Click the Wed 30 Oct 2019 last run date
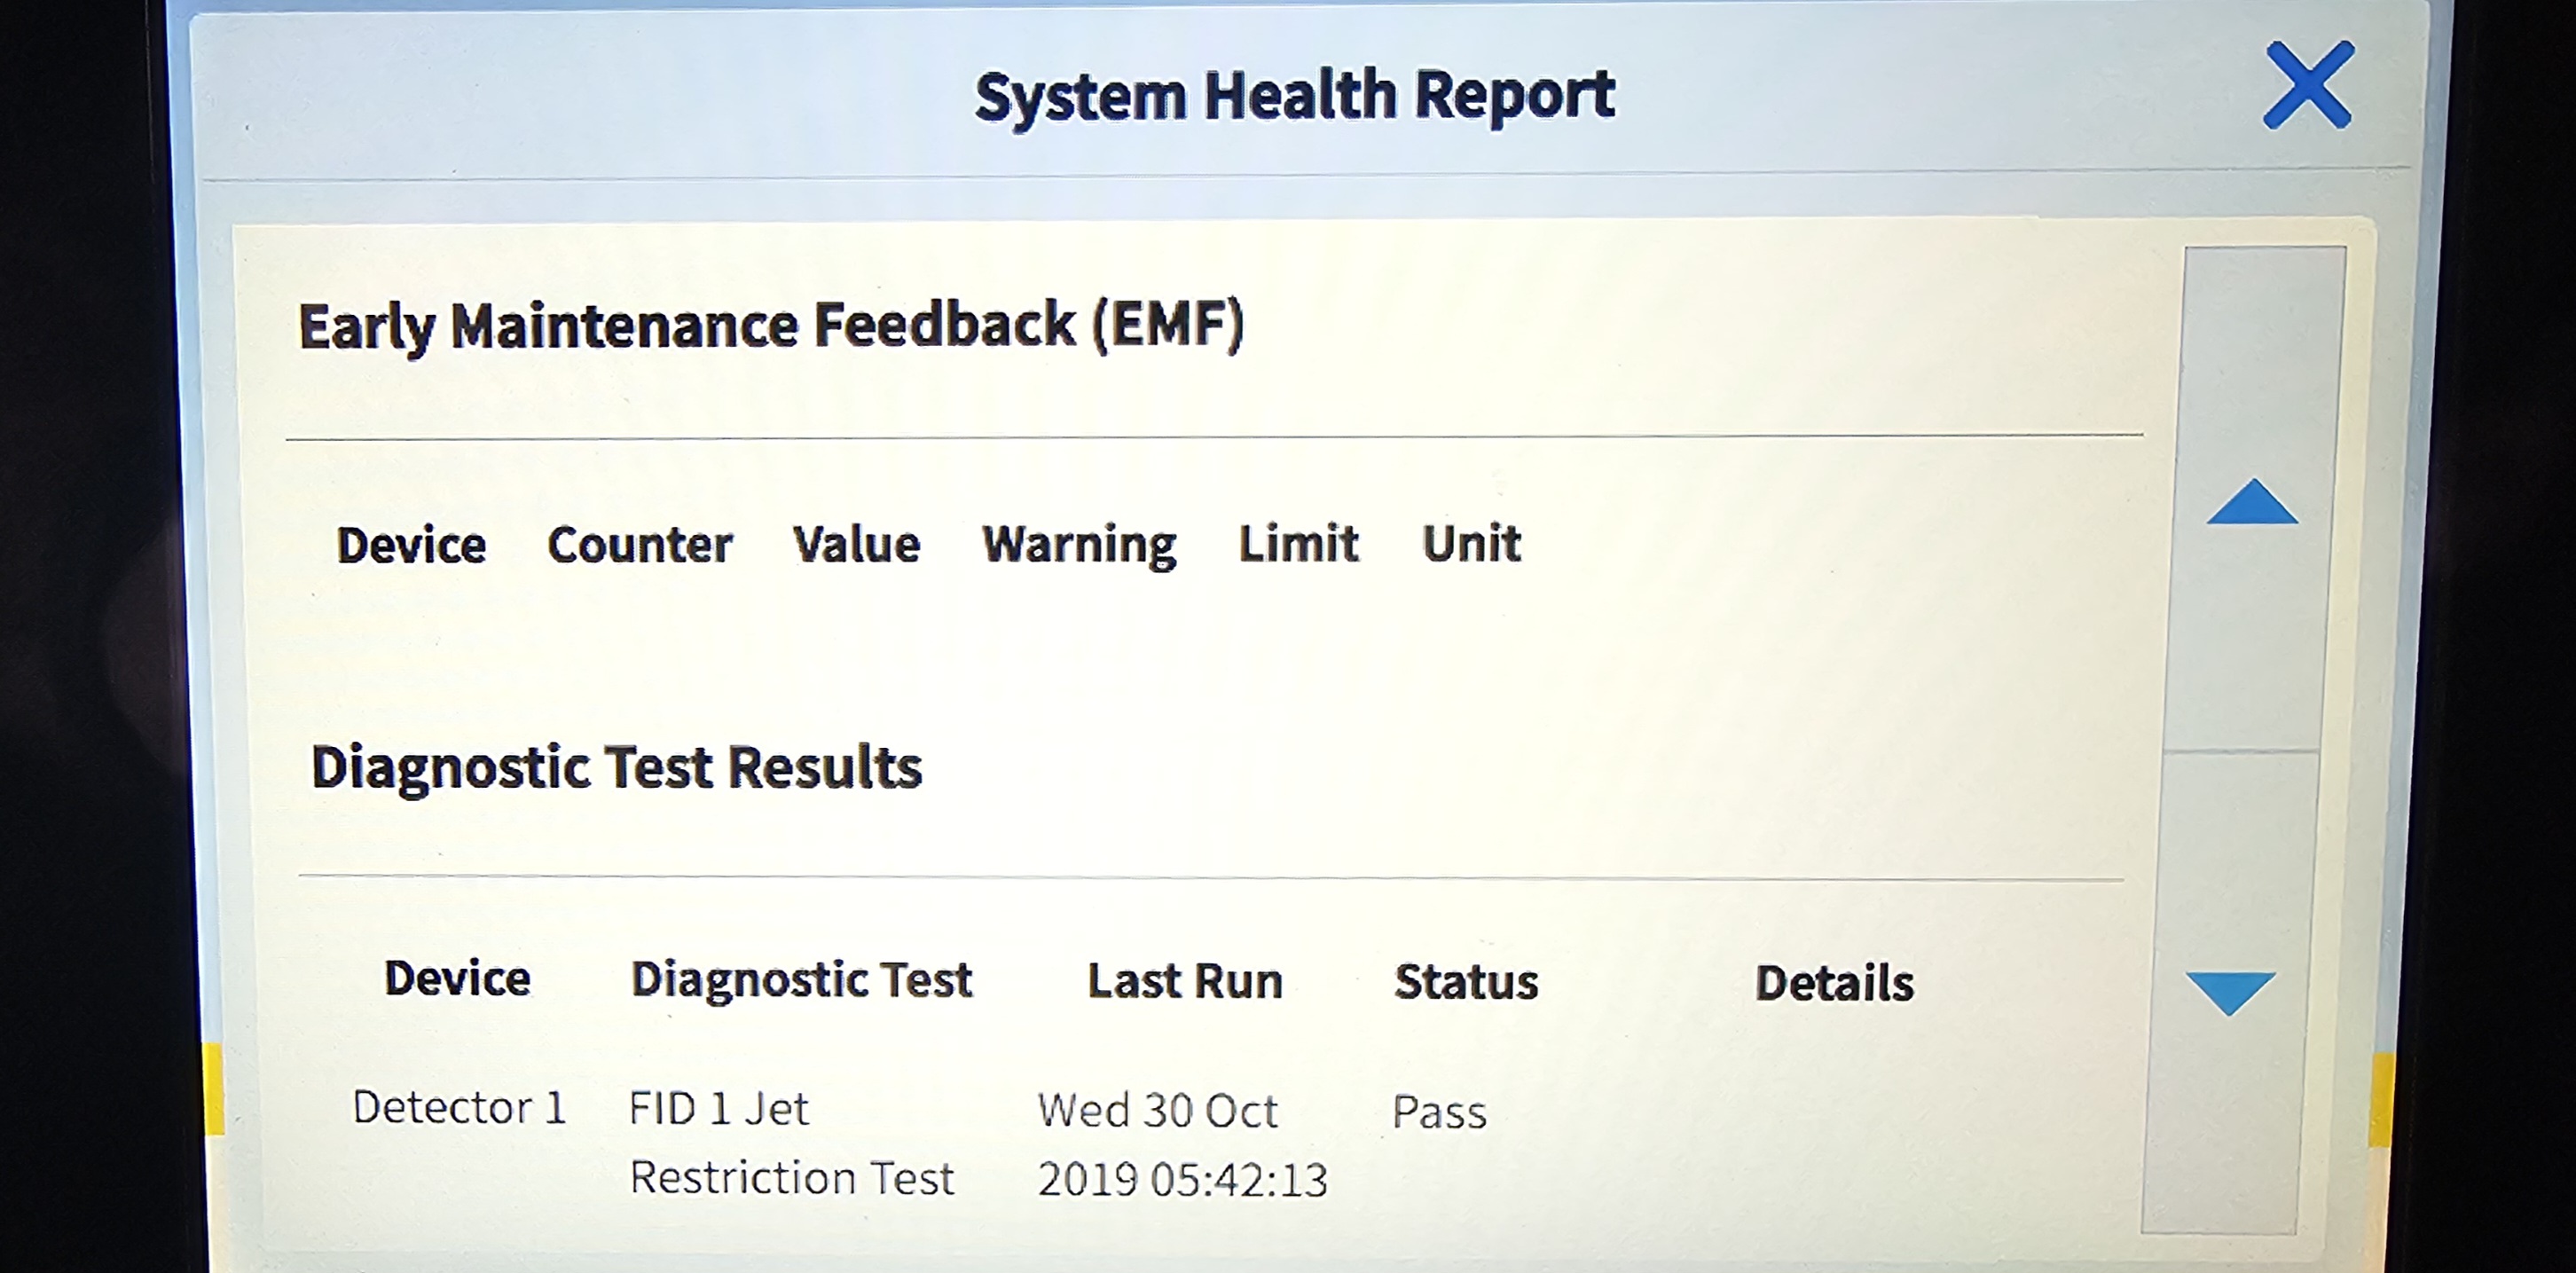Viewport: 2576px width, 1273px height. 1182,1145
